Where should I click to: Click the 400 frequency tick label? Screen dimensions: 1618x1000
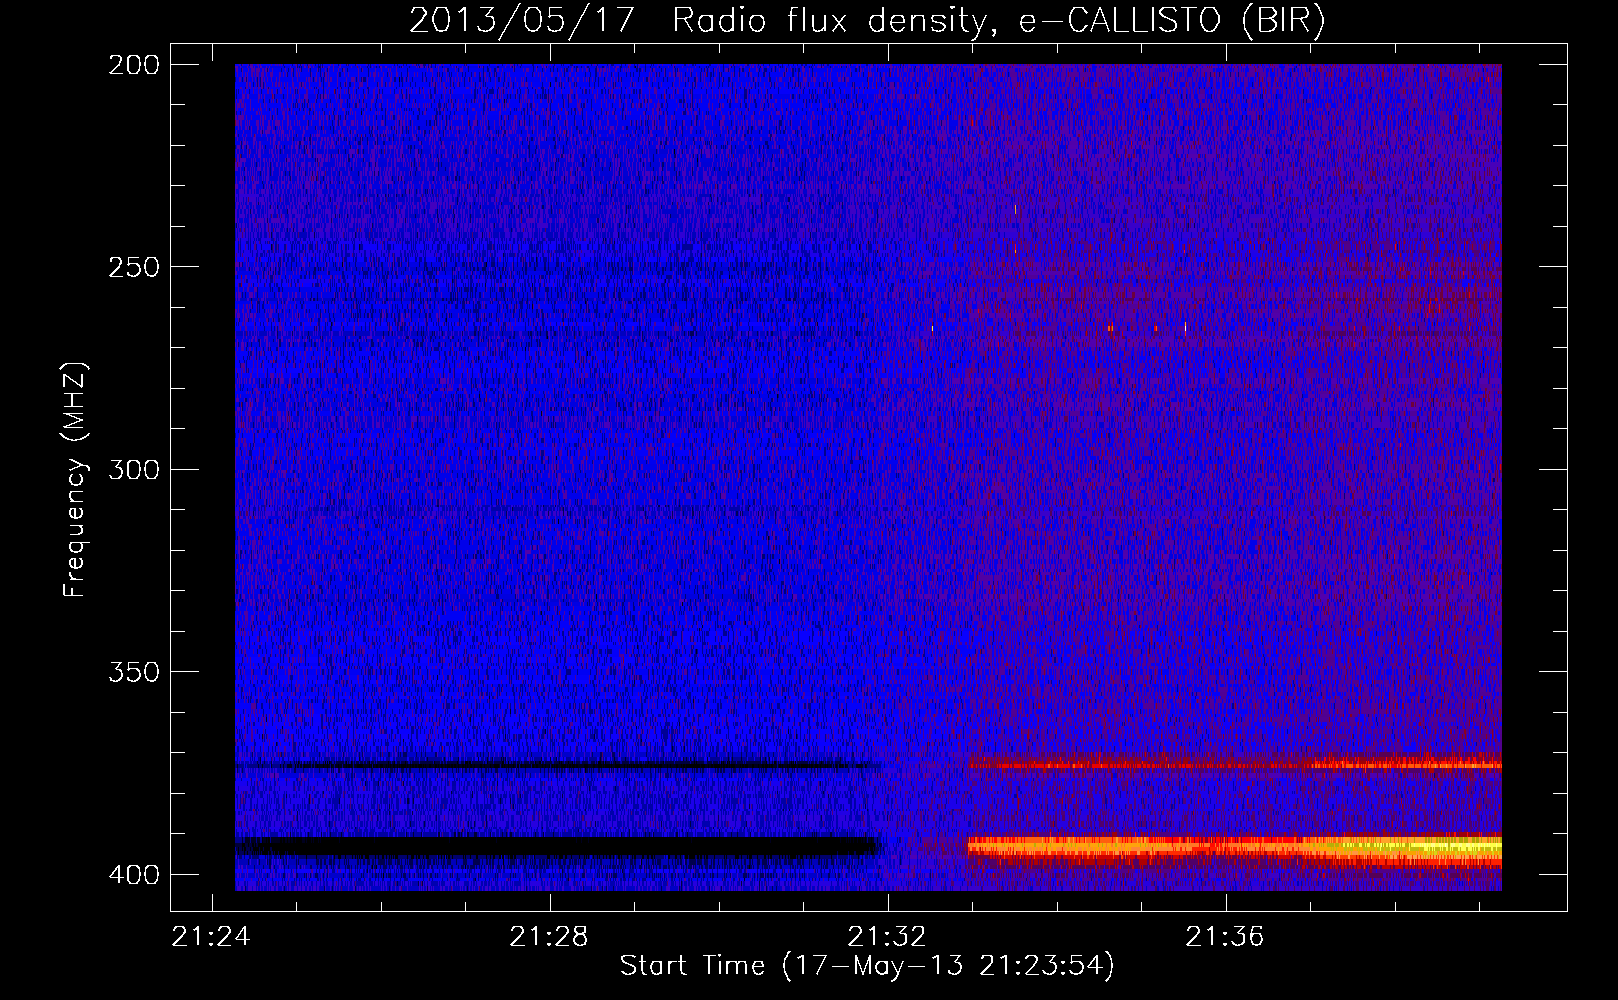[x=133, y=875]
